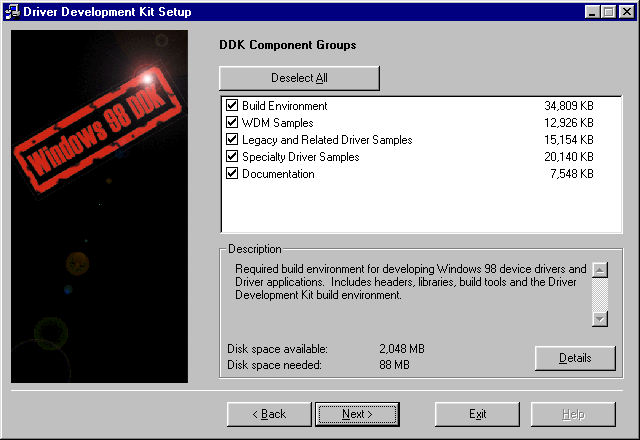
Task: Select the Specialty Driver Samples label
Action: click(x=300, y=157)
